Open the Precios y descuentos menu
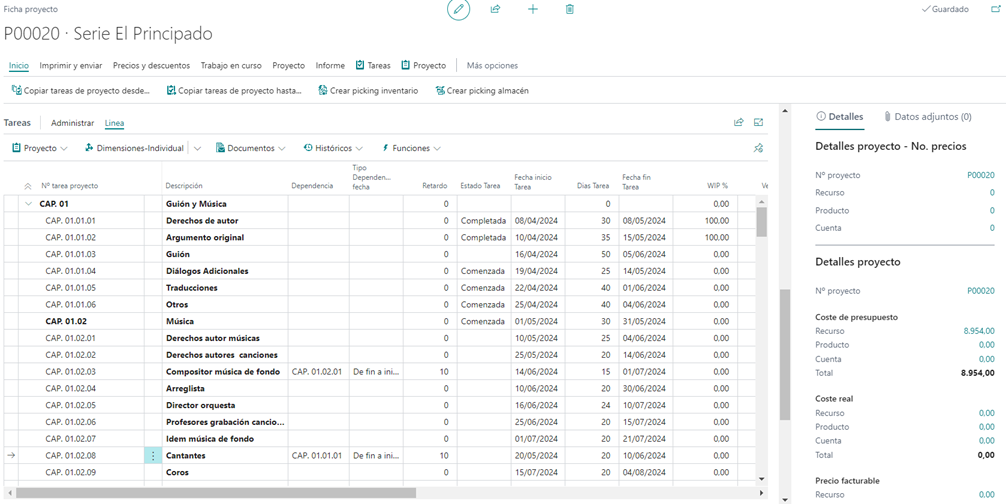 click(x=151, y=65)
